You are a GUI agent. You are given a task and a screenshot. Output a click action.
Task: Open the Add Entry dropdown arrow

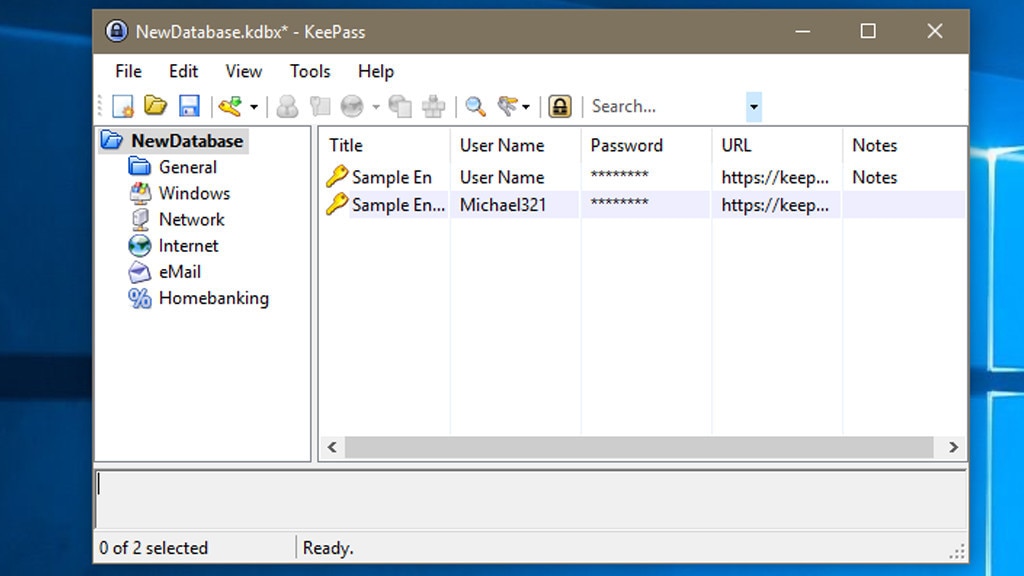coord(252,105)
